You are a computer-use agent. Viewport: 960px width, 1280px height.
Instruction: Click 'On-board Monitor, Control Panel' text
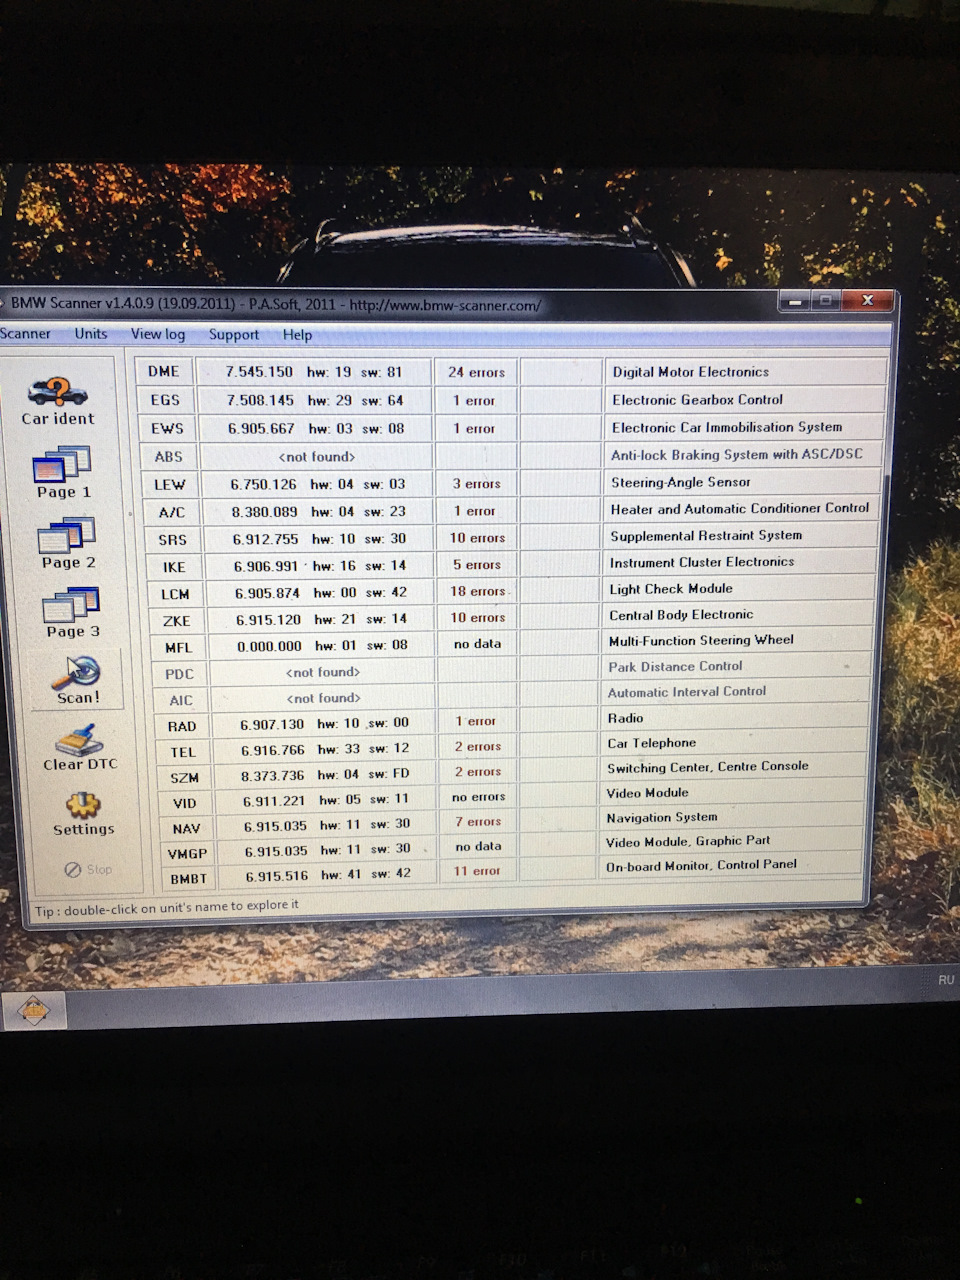tap(701, 865)
